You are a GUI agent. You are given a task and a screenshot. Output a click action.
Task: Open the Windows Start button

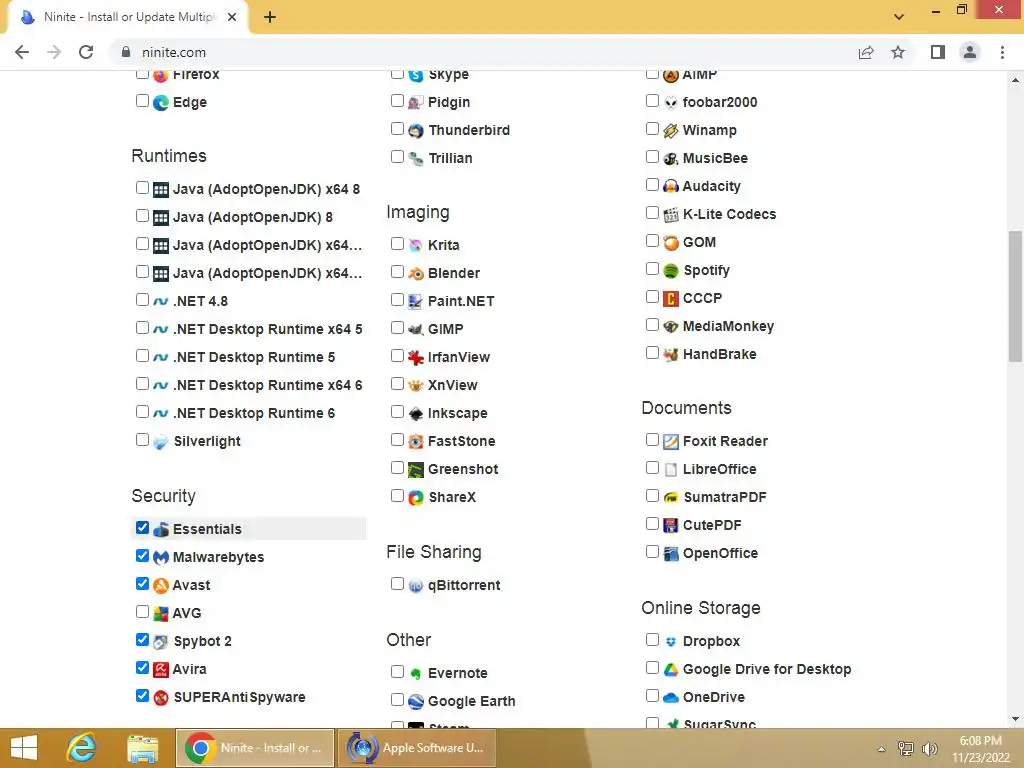(x=24, y=748)
